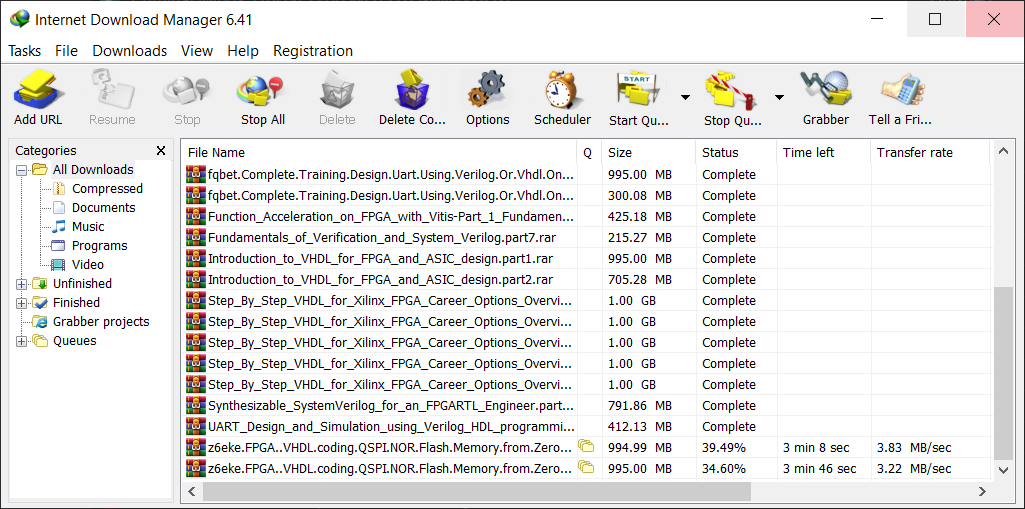
Task: Open the File menu
Action: 66,51
